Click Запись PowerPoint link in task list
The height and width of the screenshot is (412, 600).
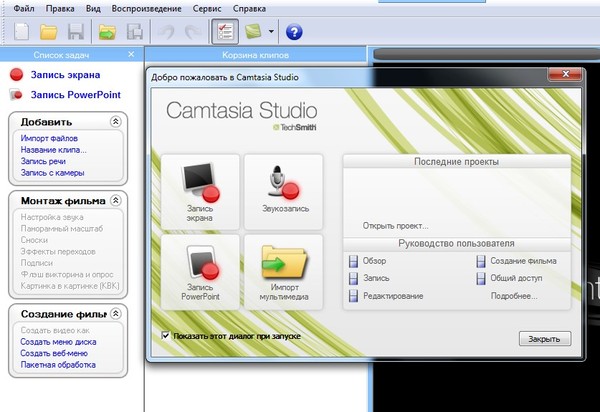coord(76,94)
